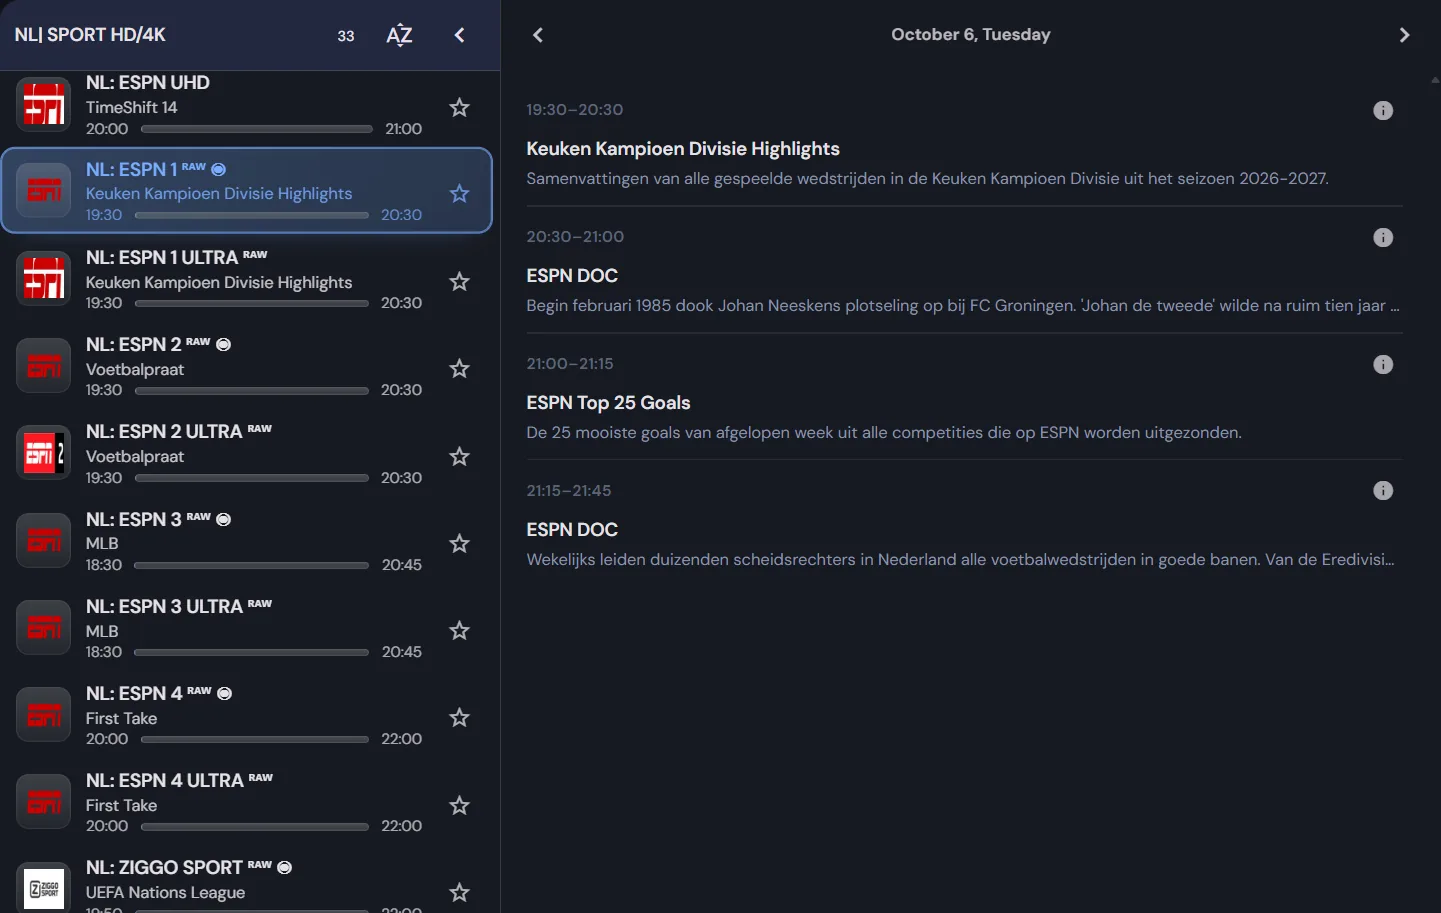
Task: Star the NL: ESPN 1 ULTRA channel
Action: [x=459, y=281]
